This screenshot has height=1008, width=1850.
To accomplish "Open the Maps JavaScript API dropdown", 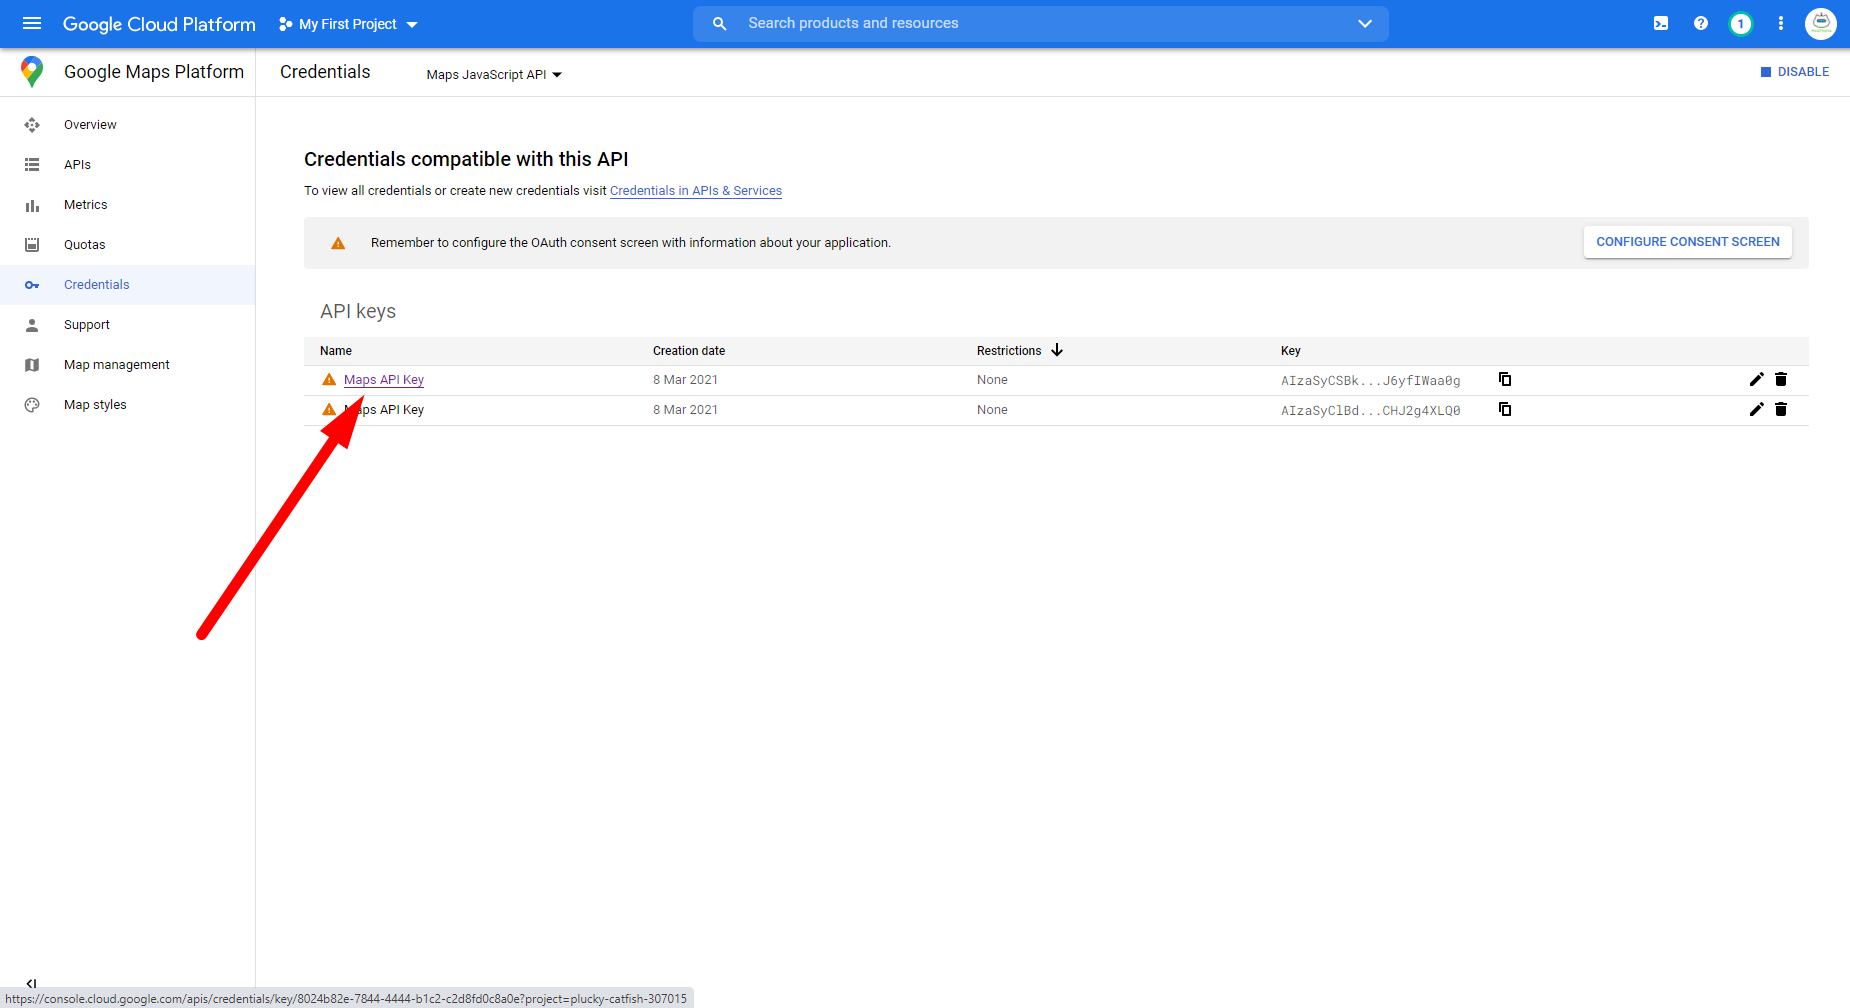I will [x=494, y=75].
